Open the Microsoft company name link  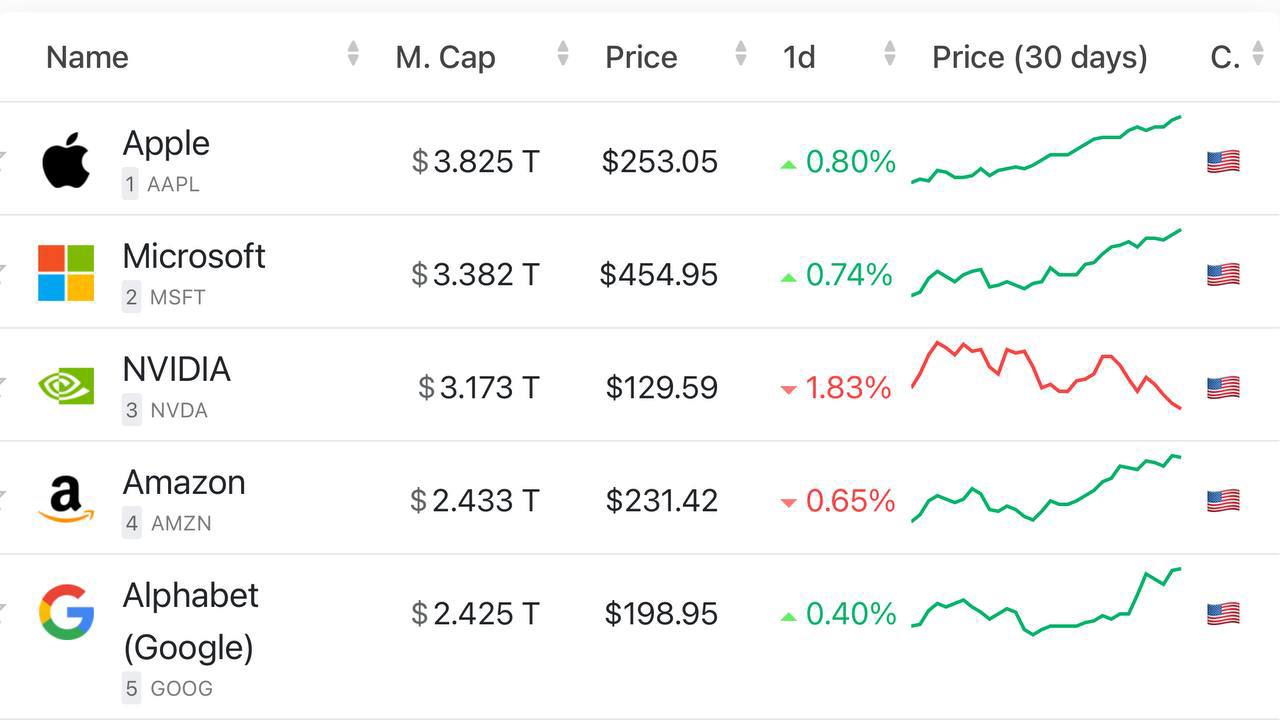194,256
